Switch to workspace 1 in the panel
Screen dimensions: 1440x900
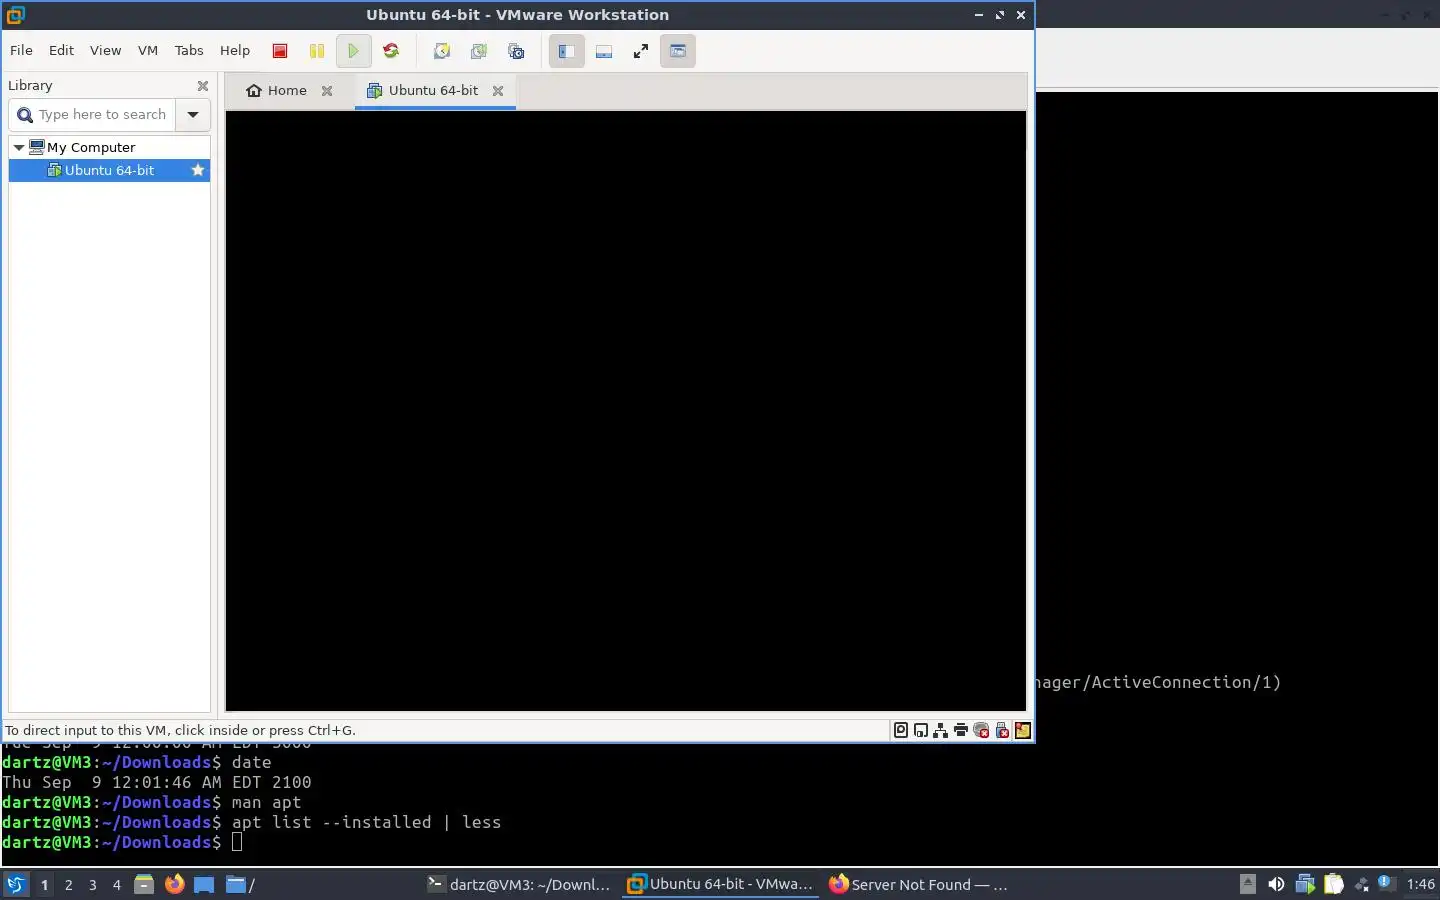[x=44, y=884]
